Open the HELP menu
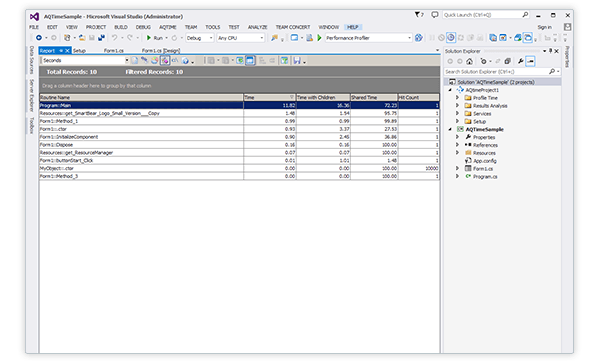This screenshot has width=600, height=363. [352, 27]
